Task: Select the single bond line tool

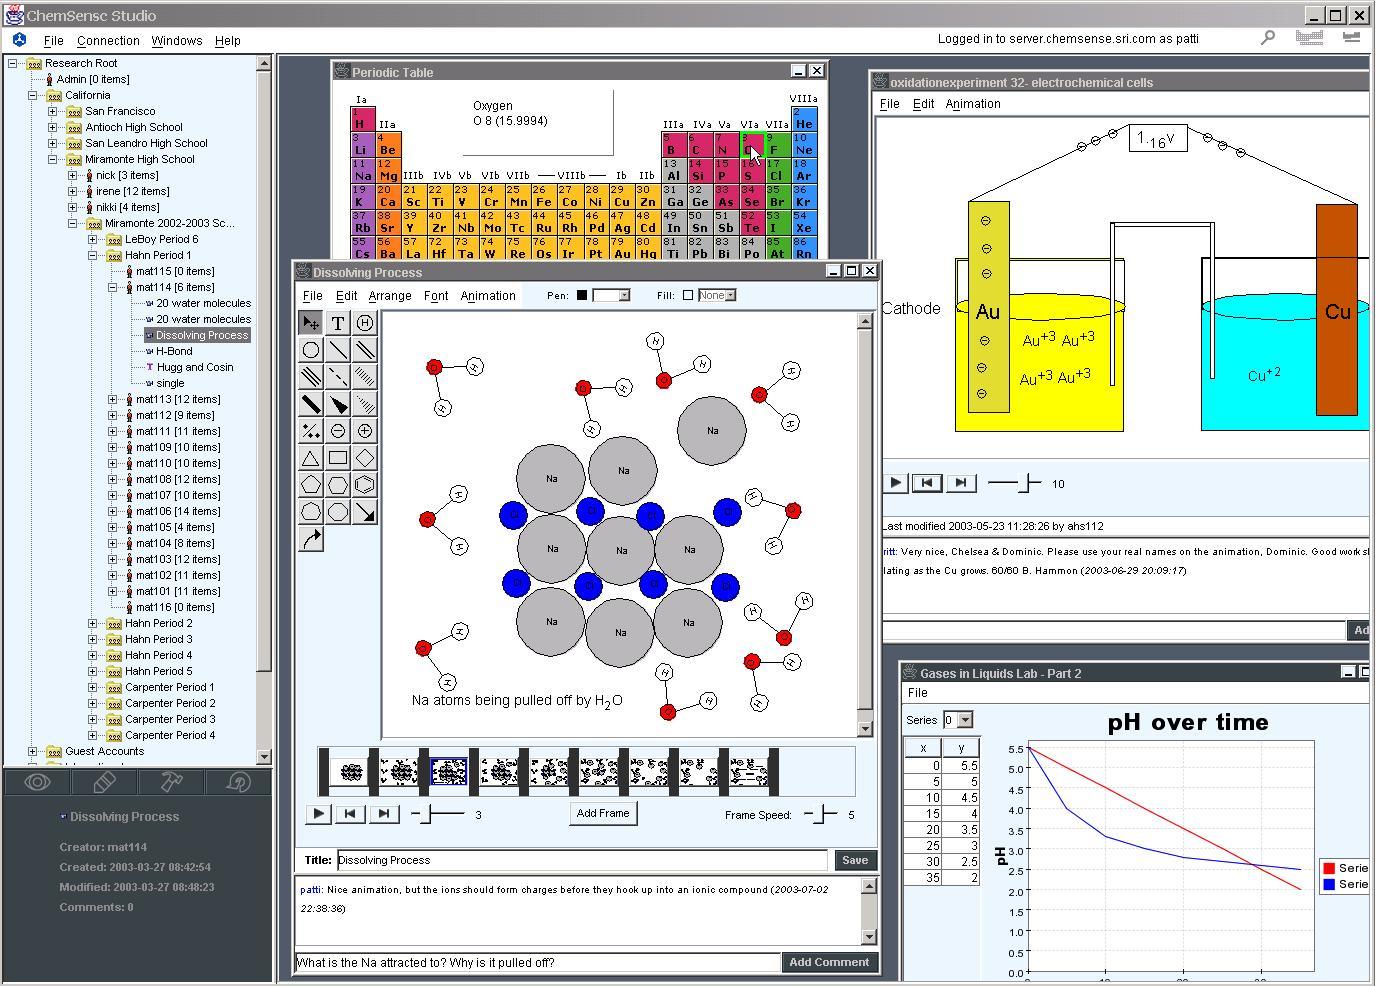Action: (x=338, y=349)
